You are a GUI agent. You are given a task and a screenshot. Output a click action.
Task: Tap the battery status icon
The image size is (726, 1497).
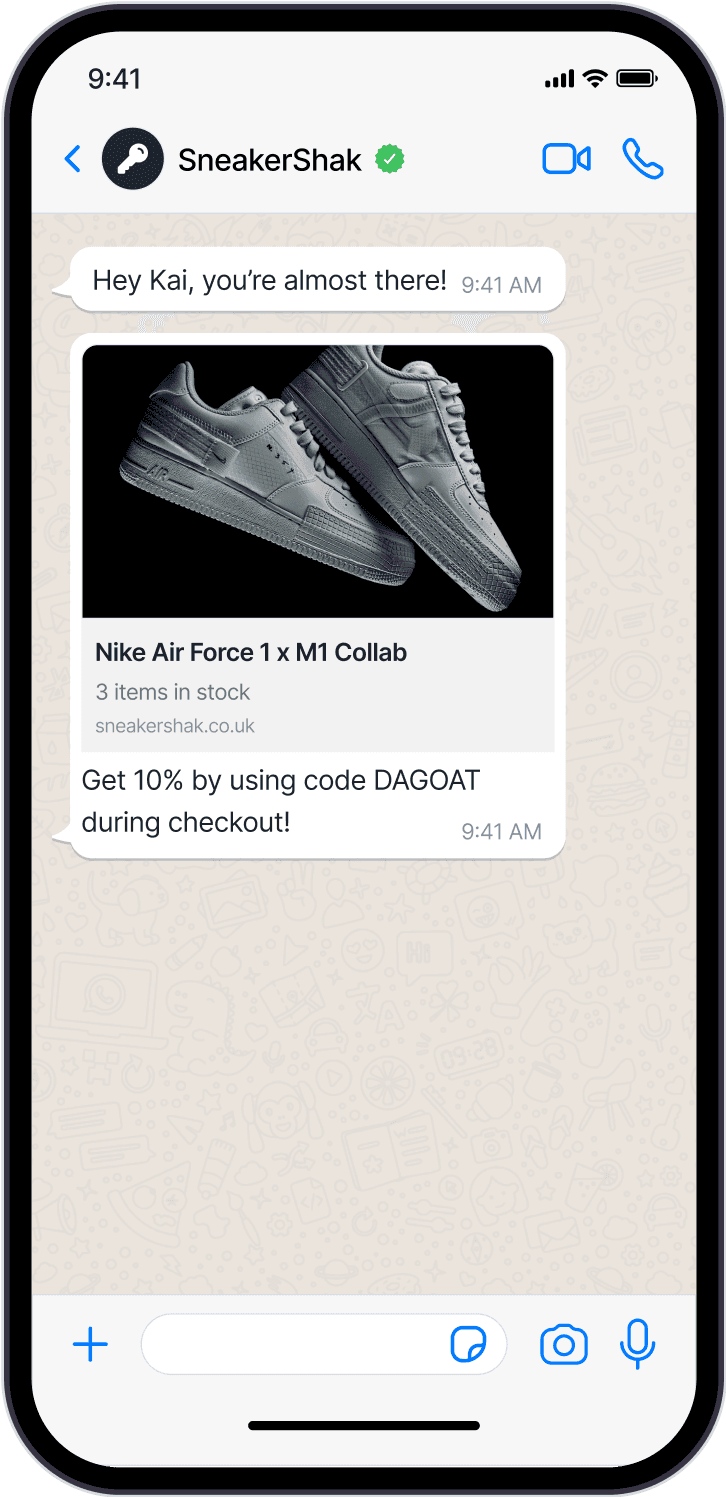tap(636, 78)
